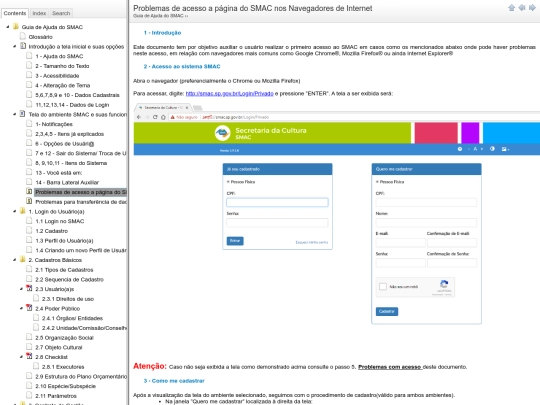Open 2.2 Sequencia de Cadastro topic
Screen dimensions: 540x405
click(x=69, y=279)
